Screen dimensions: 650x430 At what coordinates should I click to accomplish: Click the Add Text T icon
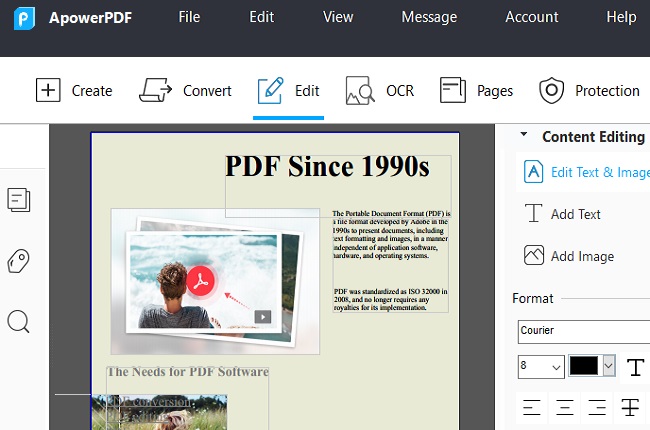534,213
